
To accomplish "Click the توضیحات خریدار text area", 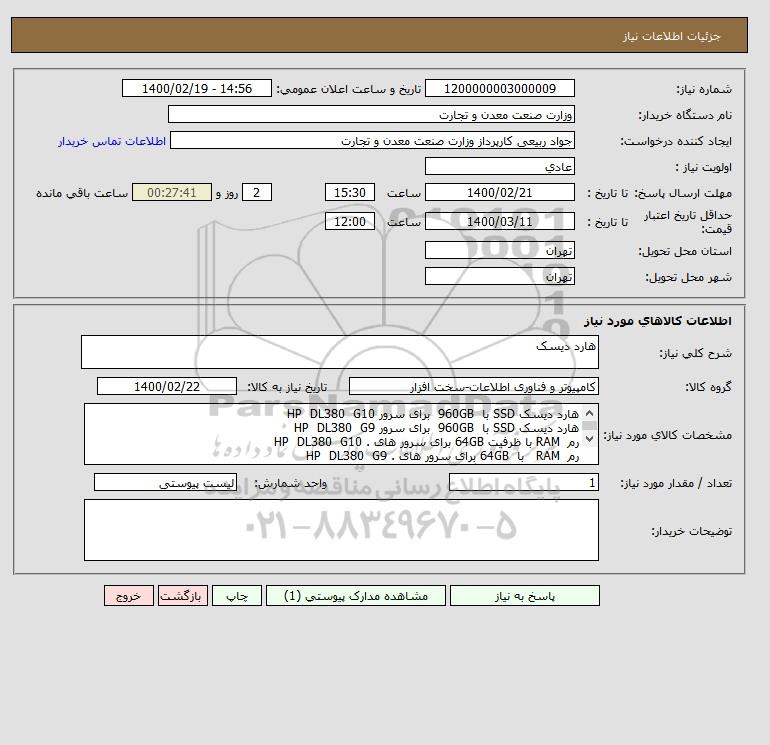I will 341,530.
